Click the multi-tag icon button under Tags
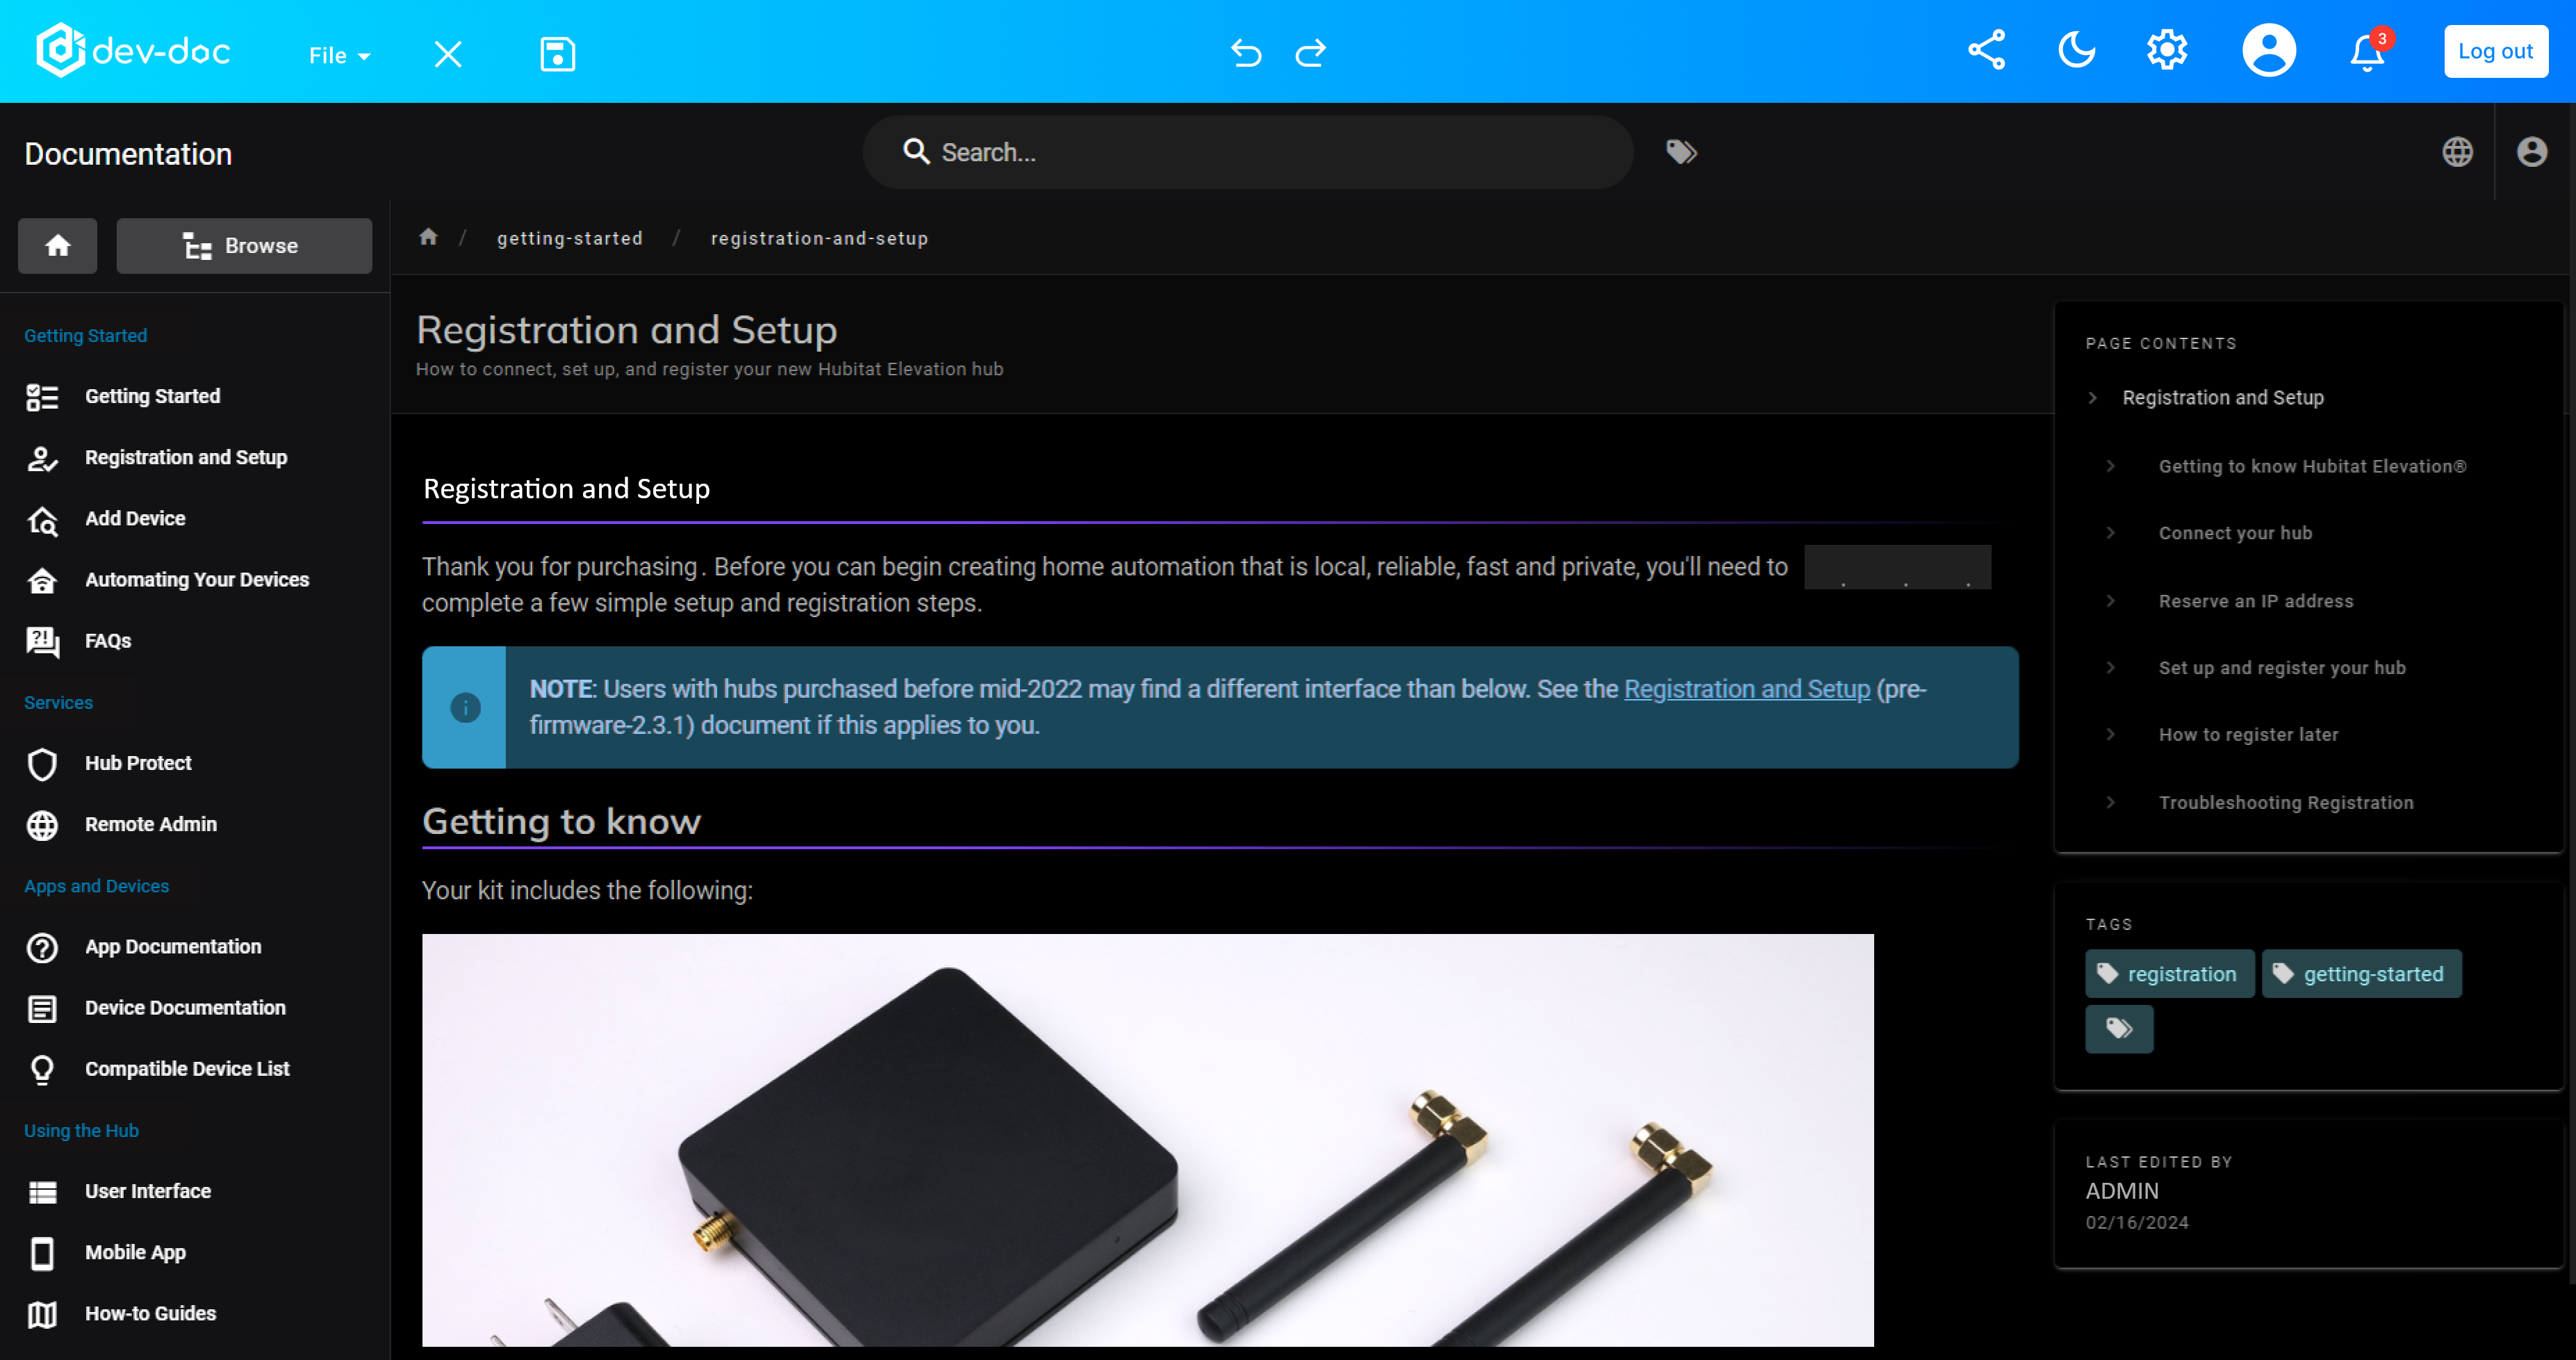 (x=2119, y=1029)
